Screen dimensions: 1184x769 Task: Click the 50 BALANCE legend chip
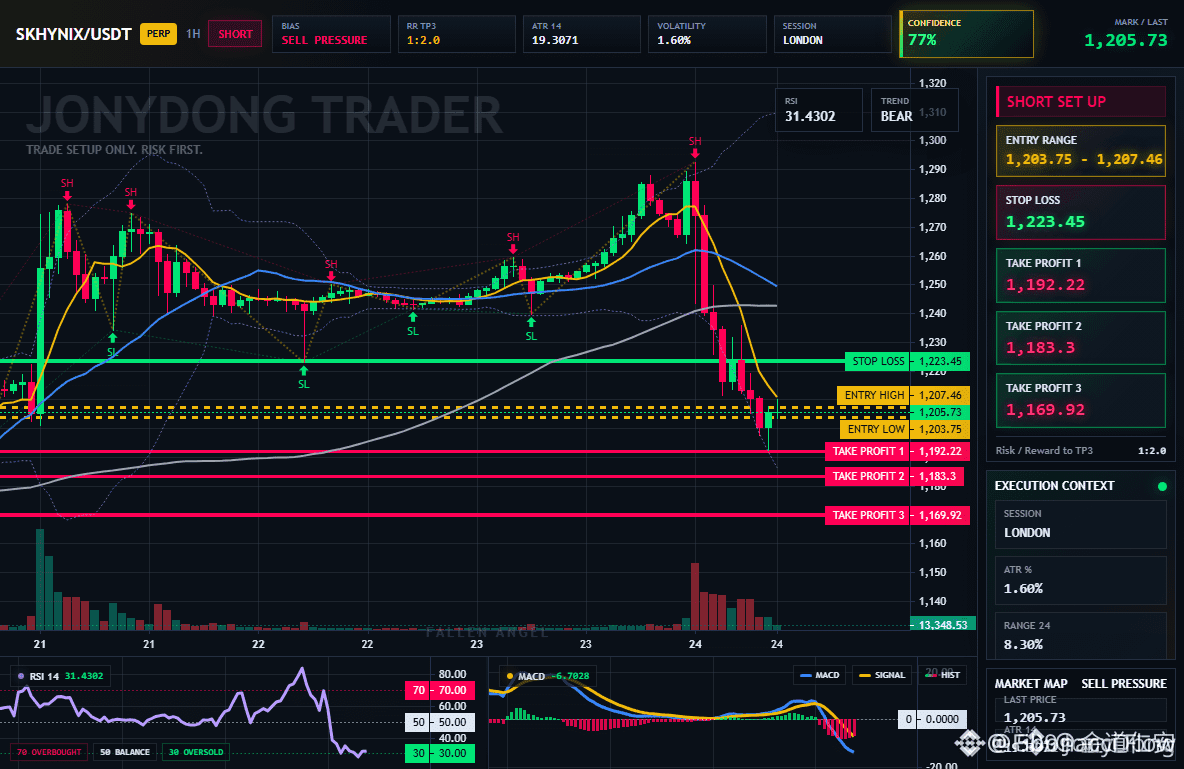click(125, 752)
